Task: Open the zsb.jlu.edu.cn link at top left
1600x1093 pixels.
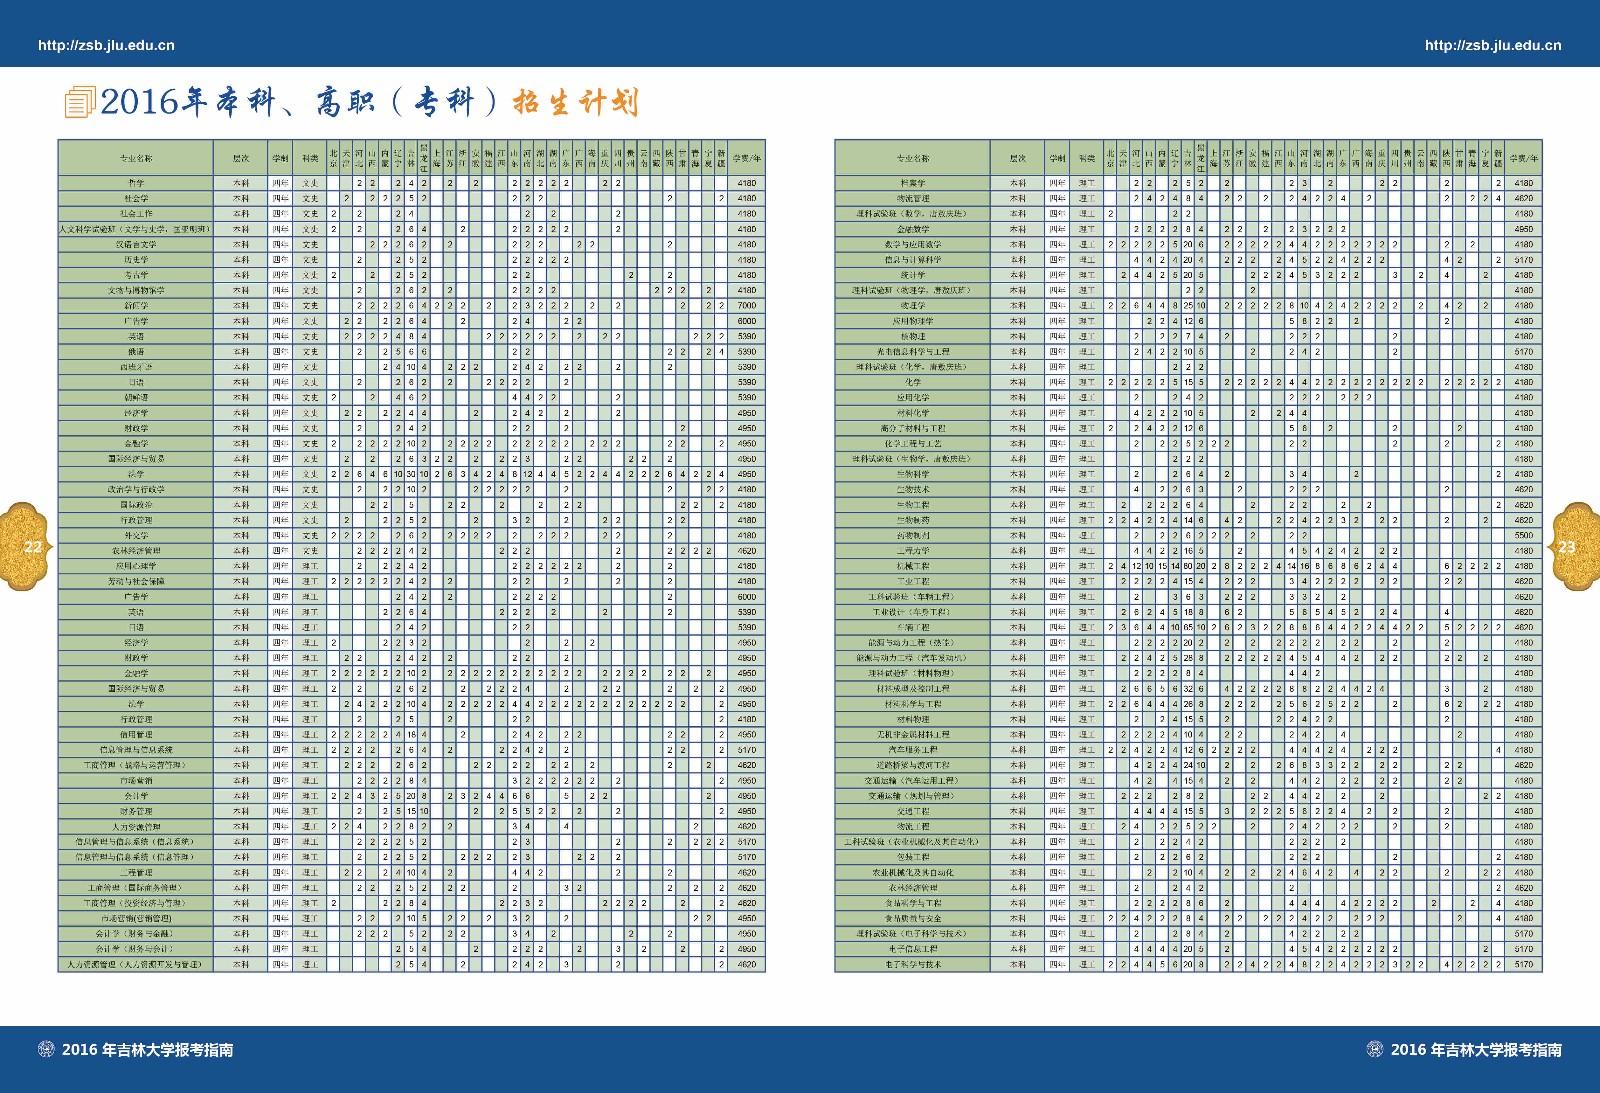Action: click(x=106, y=45)
